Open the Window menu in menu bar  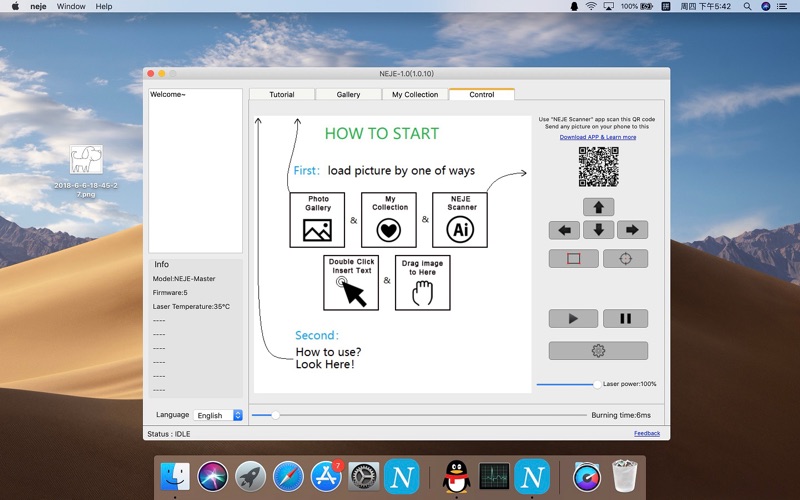click(71, 6)
